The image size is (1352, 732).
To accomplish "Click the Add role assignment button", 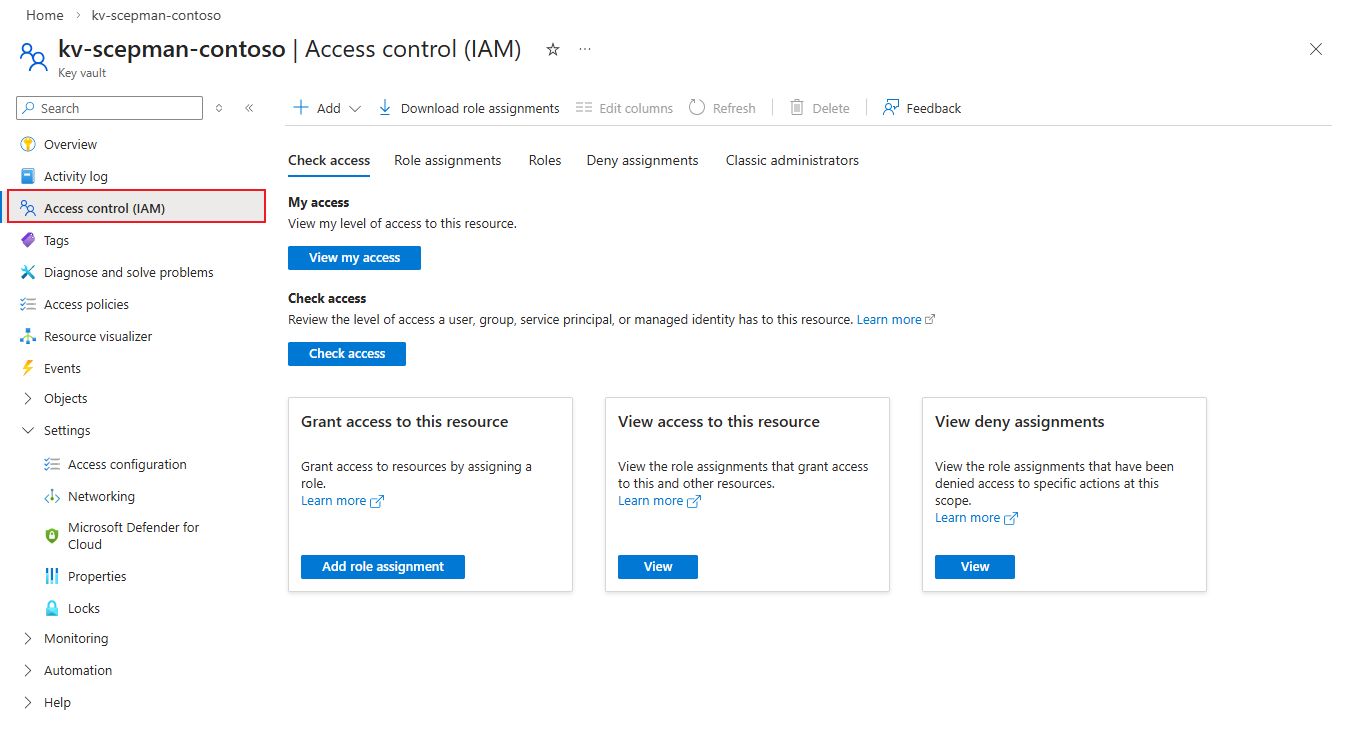I will [382, 567].
